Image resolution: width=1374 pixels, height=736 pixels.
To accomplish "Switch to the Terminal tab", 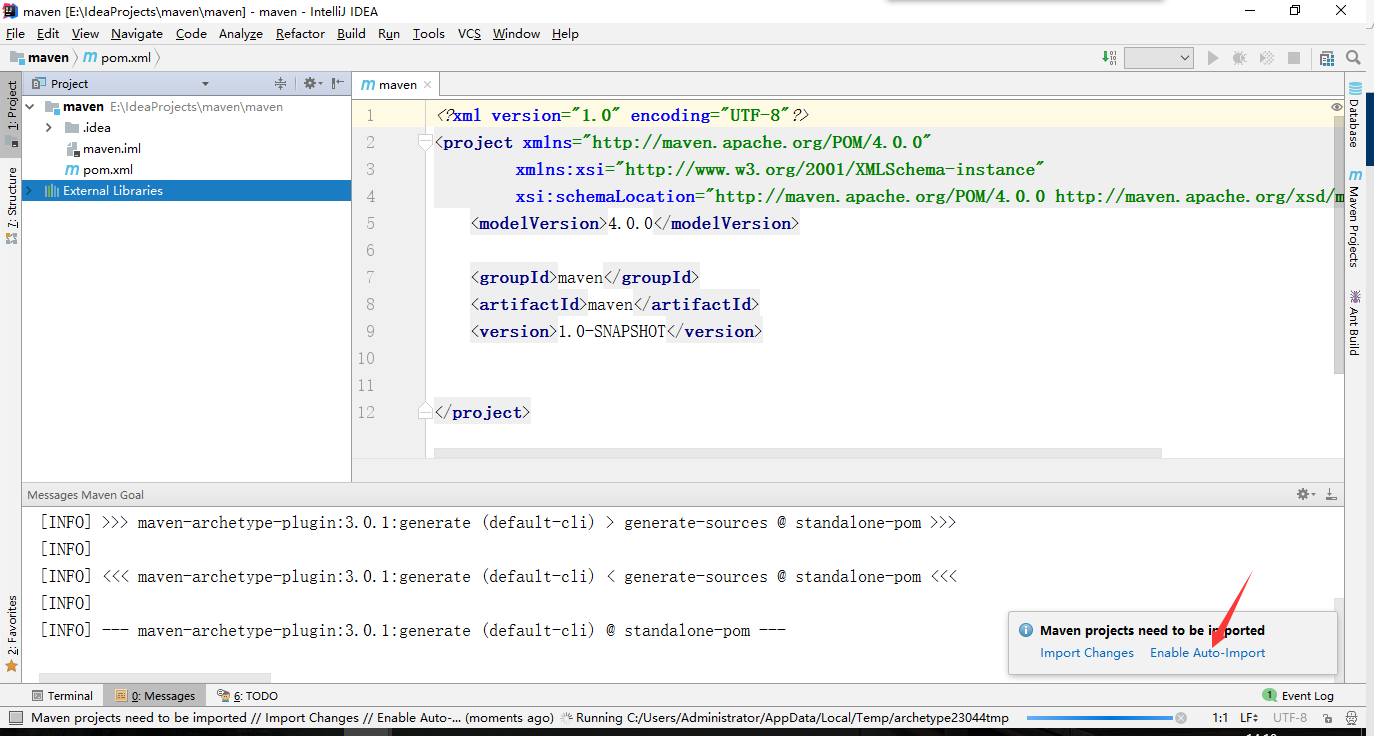I will pos(62,695).
